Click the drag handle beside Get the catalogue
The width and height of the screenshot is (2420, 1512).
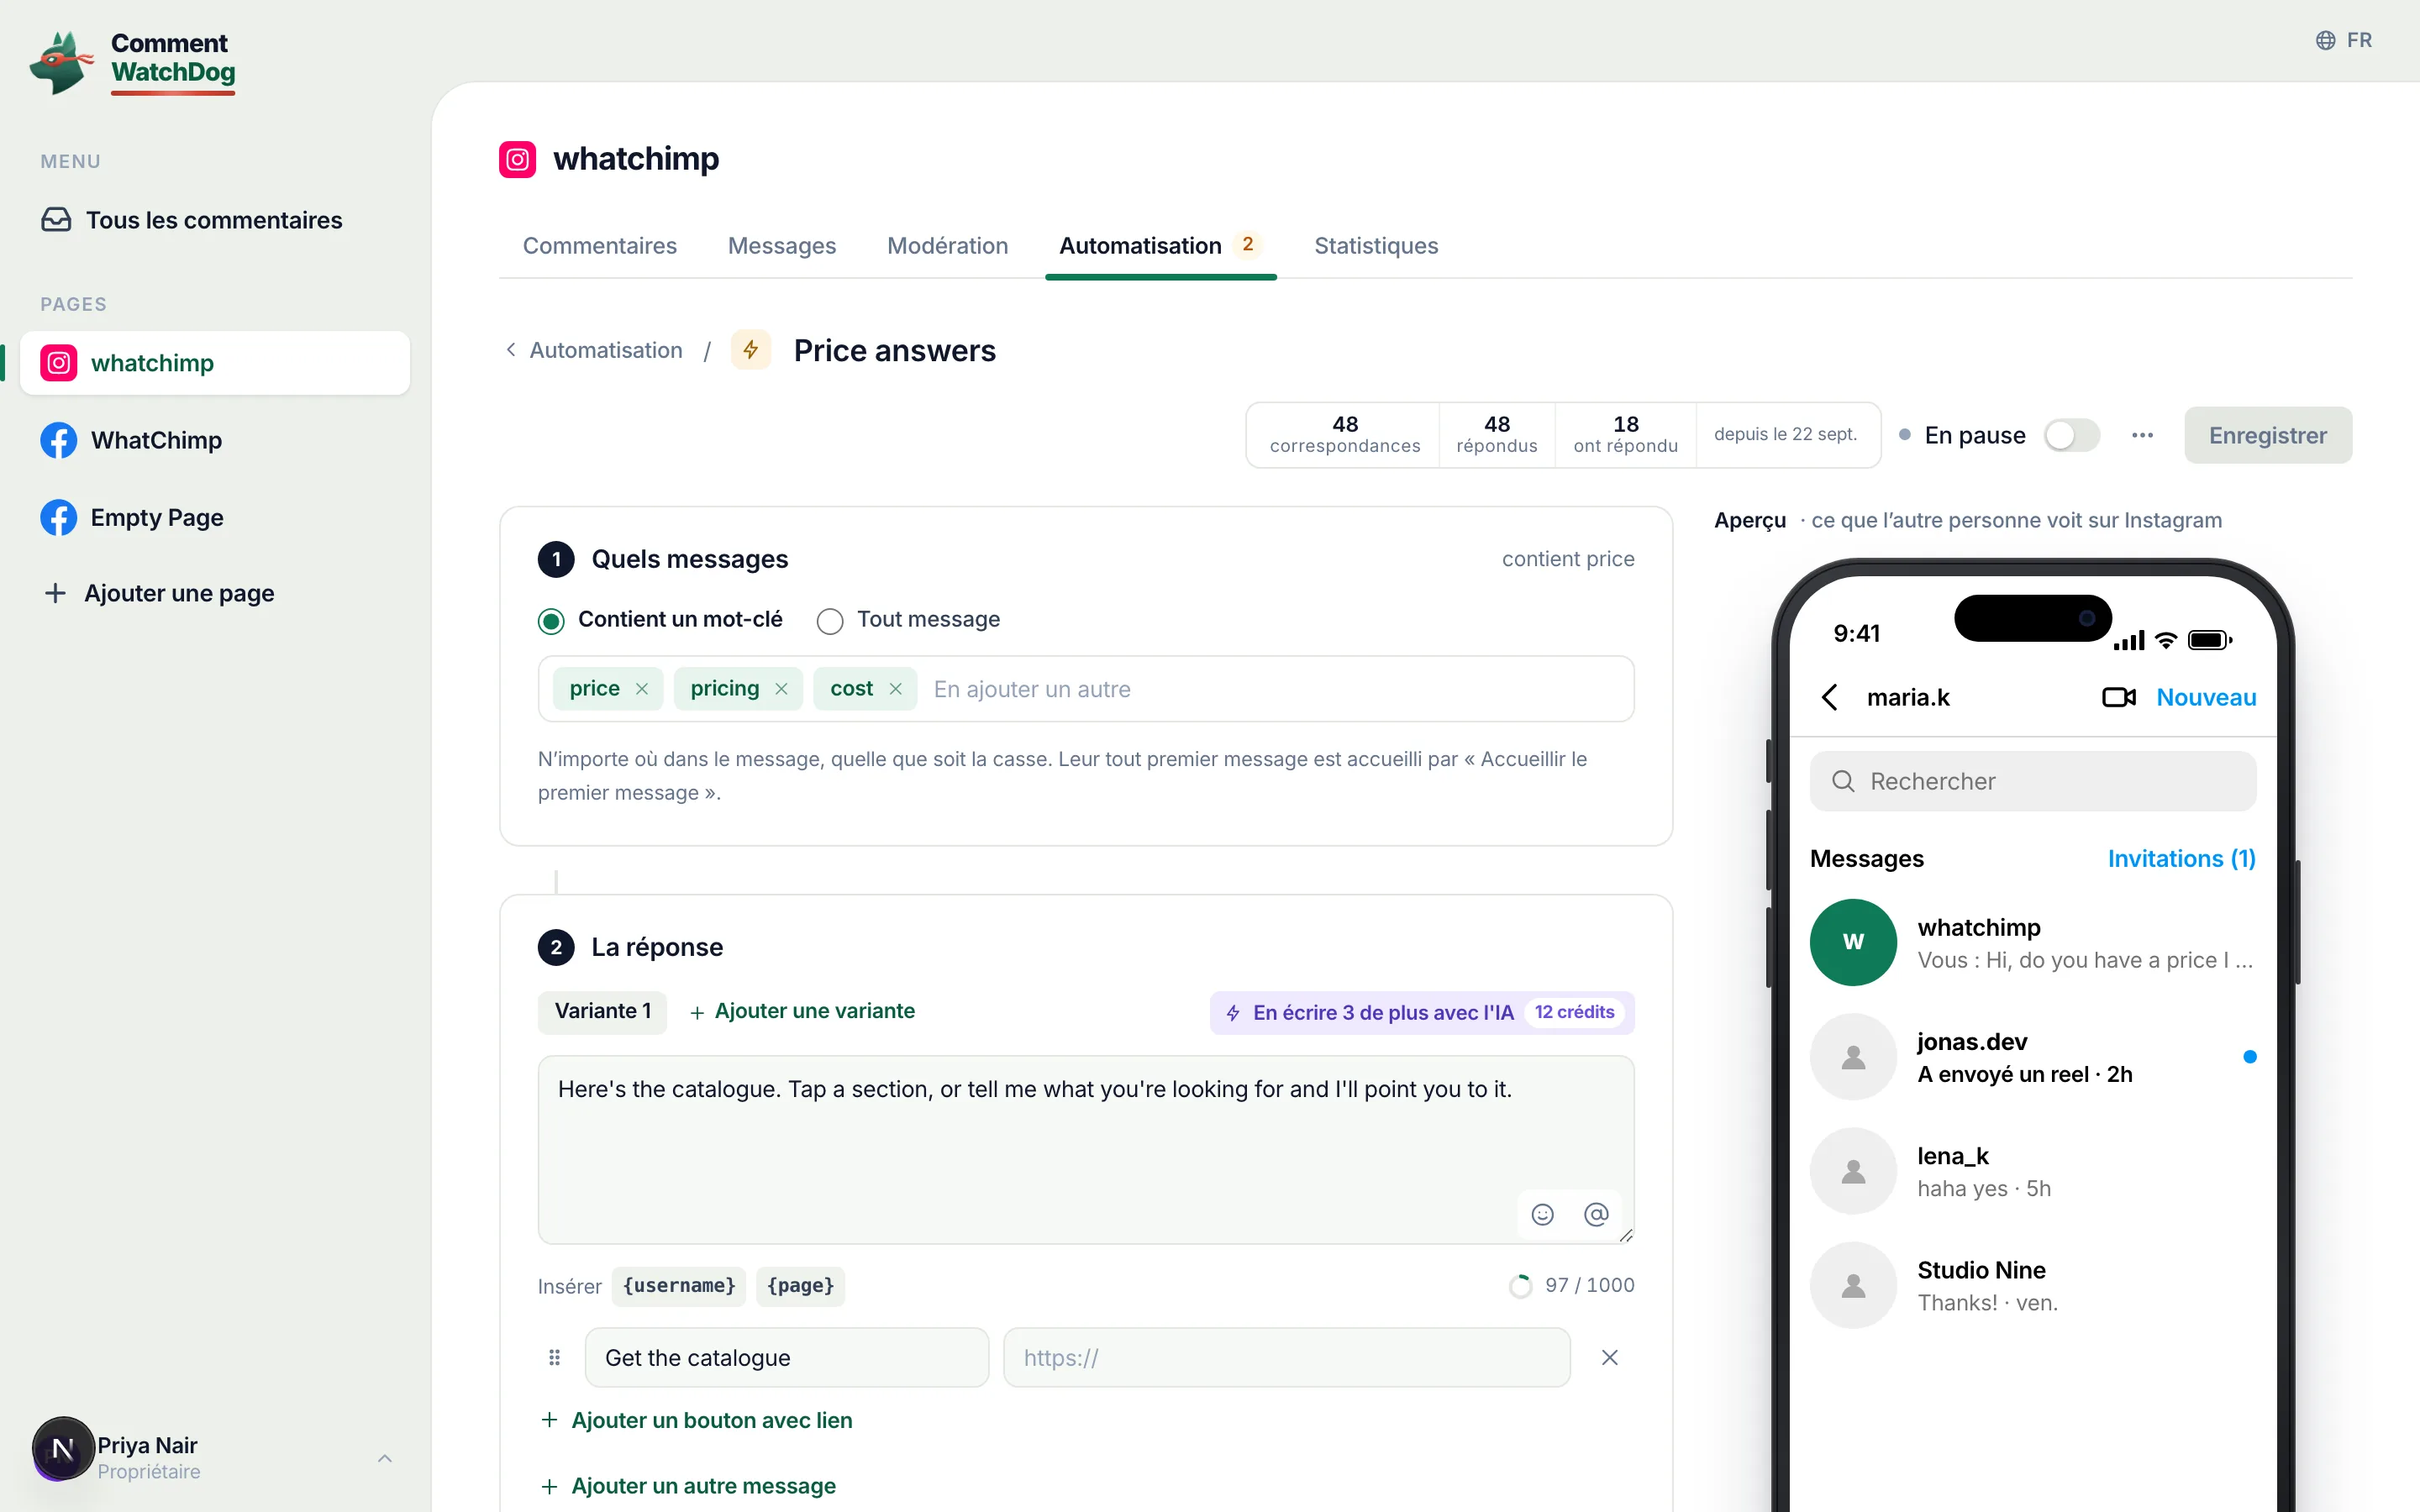(x=555, y=1358)
